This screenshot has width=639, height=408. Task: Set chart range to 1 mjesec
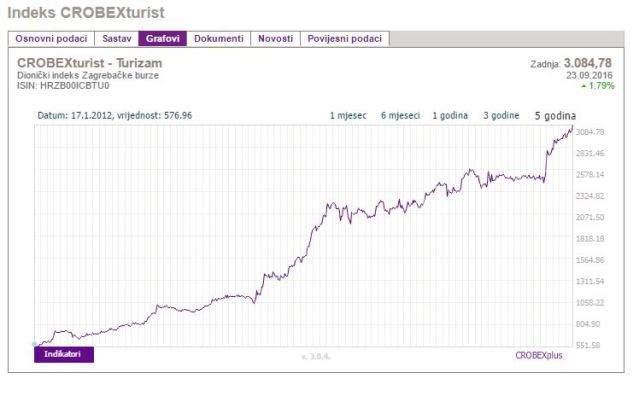pyautogui.click(x=348, y=116)
